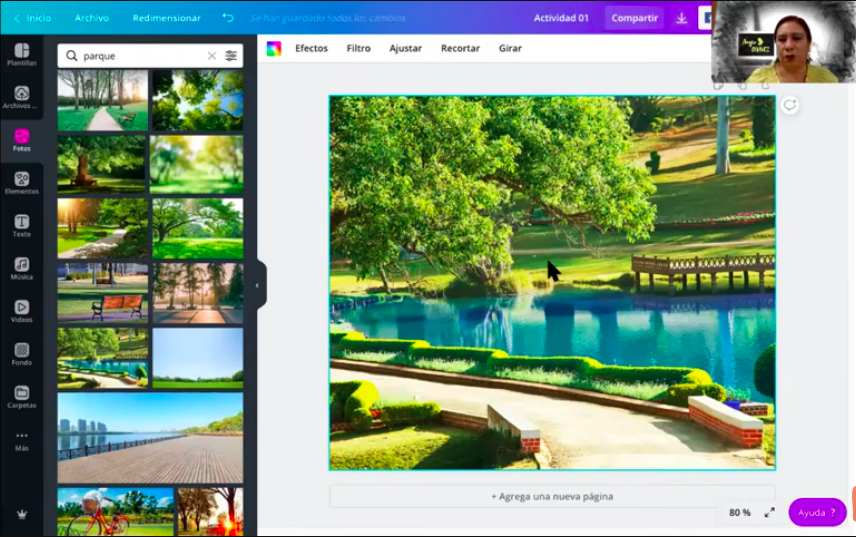Open the Videos sidebar panel
The image size is (856, 537).
pyautogui.click(x=21, y=311)
